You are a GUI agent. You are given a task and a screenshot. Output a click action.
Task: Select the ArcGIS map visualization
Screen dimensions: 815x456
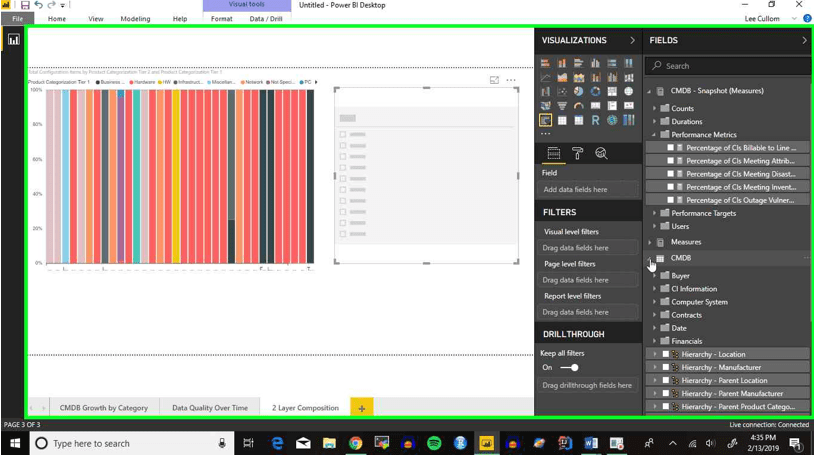(612, 120)
